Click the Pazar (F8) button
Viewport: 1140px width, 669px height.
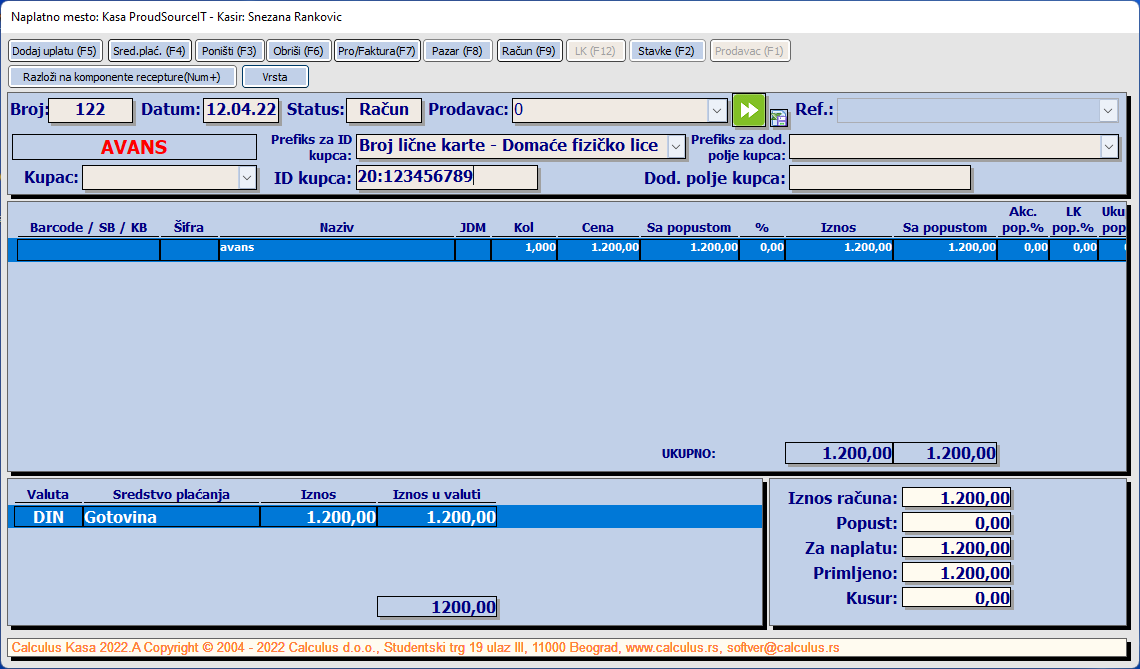click(457, 51)
